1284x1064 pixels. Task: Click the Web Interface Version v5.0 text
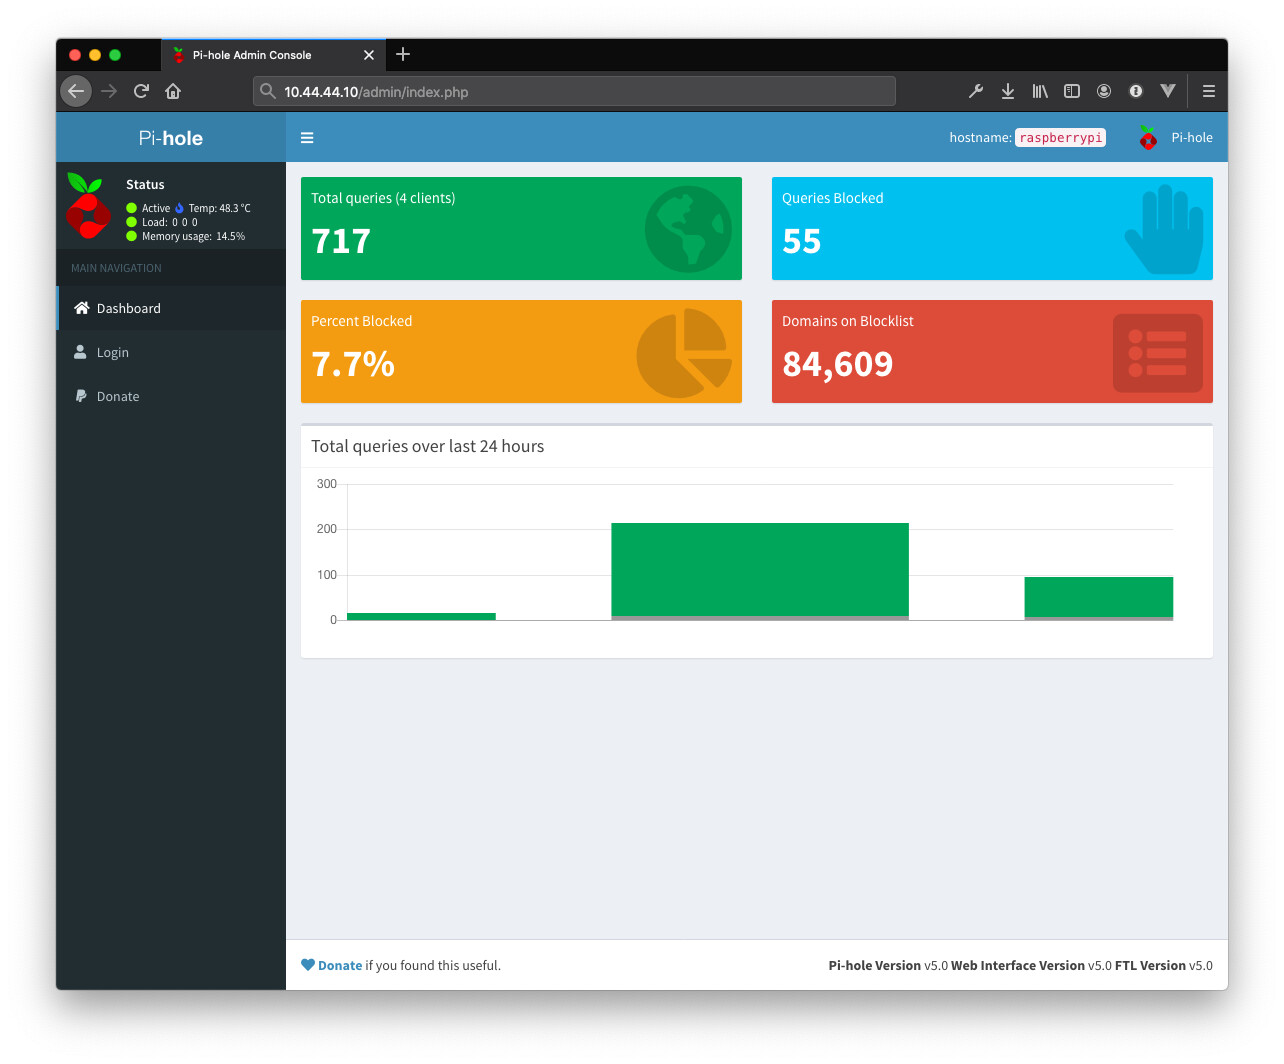(x=1031, y=965)
